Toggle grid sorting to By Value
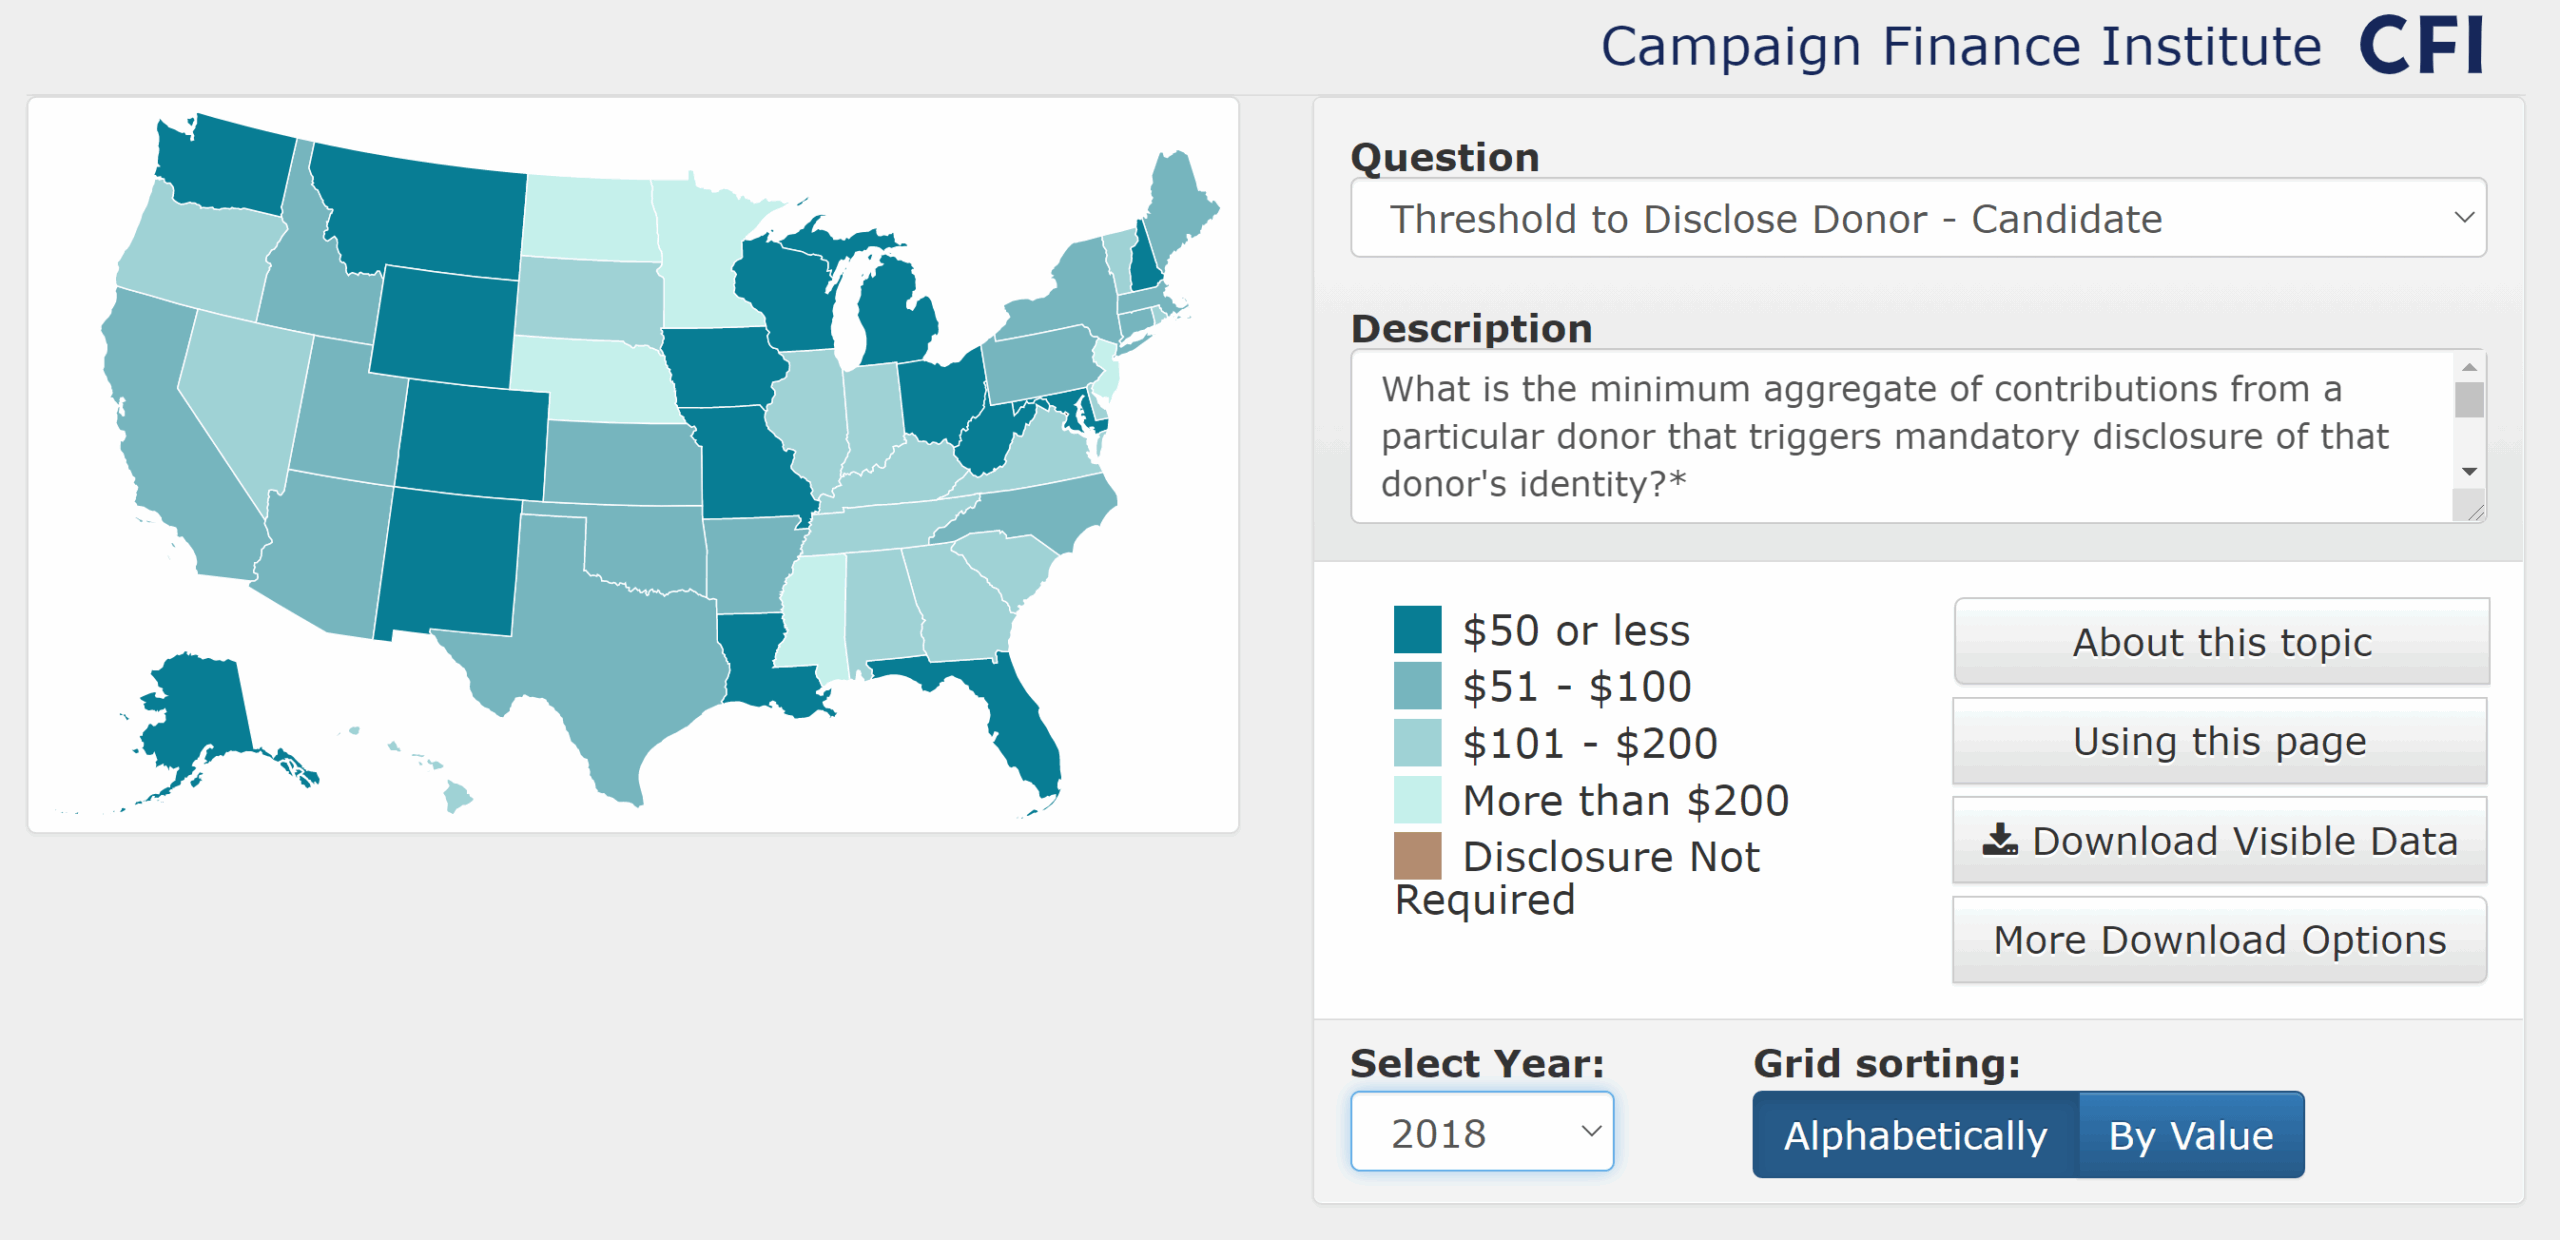Image resolution: width=2560 pixels, height=1240 pixels. click(2191, 1133)
